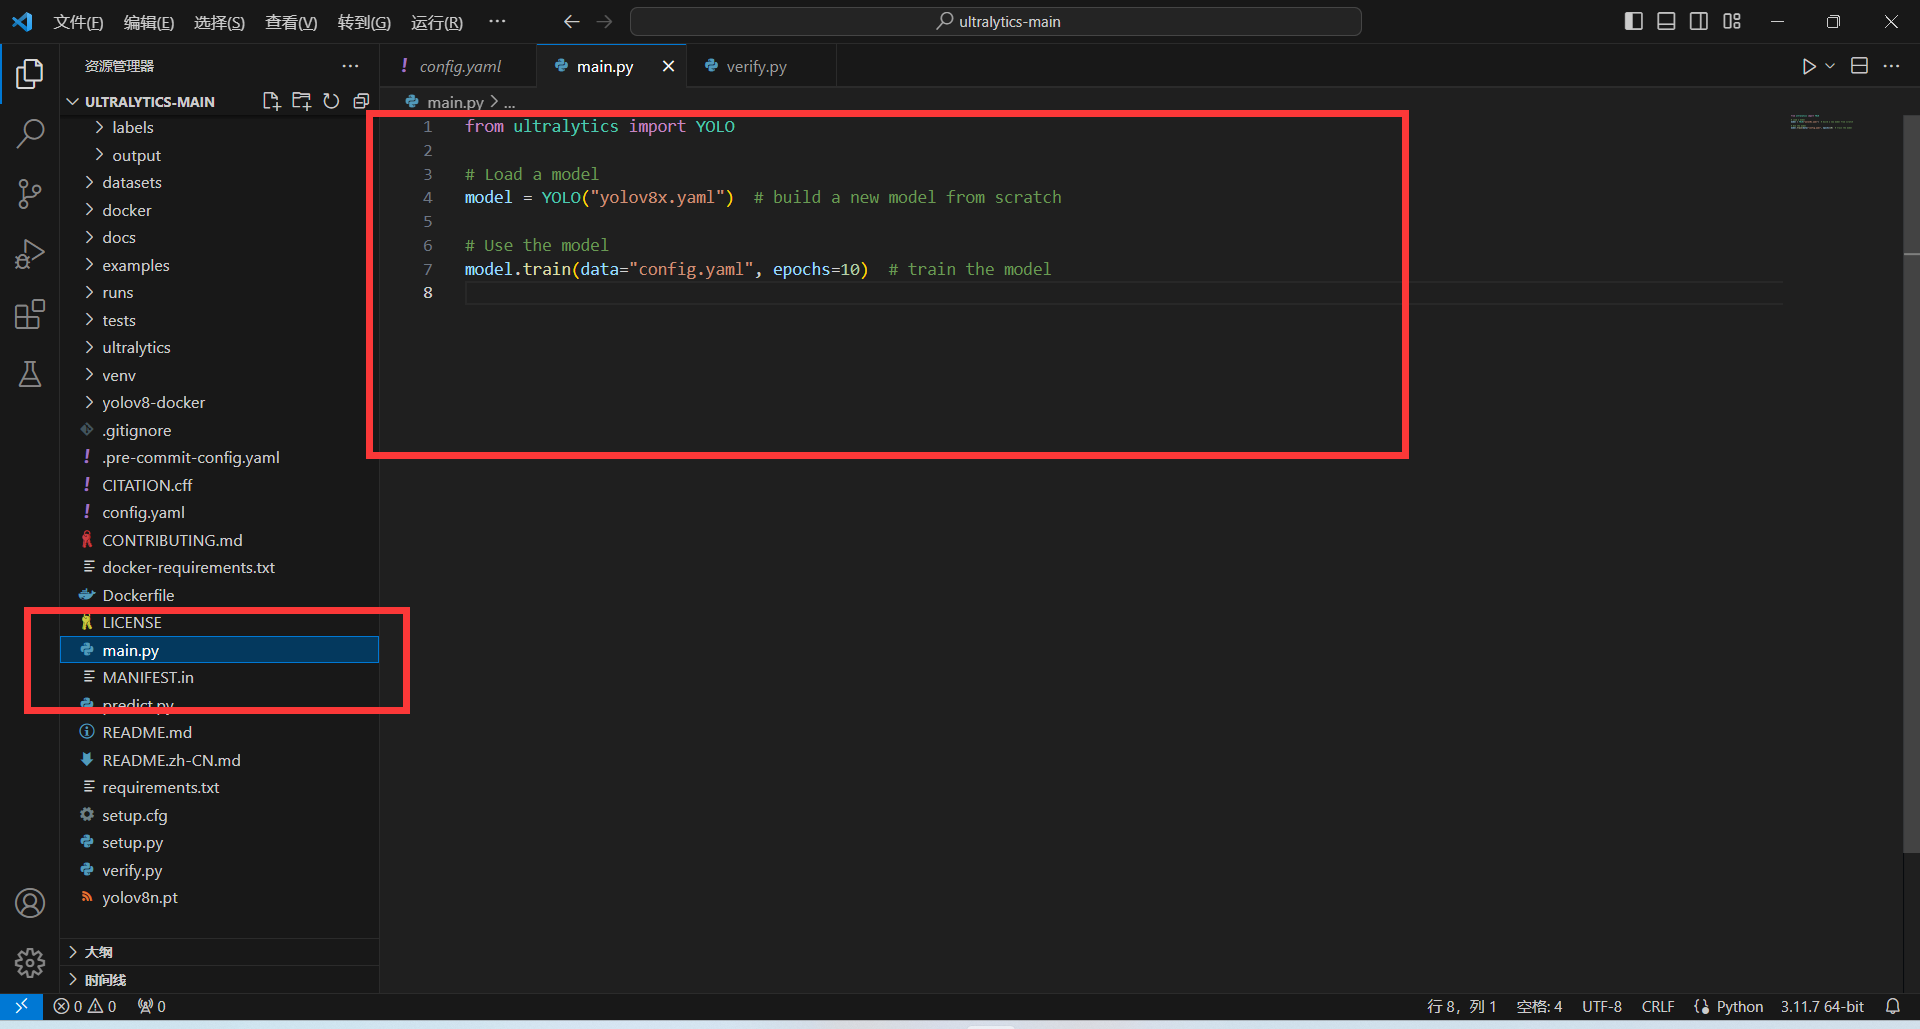Open run options dropdown arrow
The height and width of the screenshot is (1029, 1920).
(1830, 66)
